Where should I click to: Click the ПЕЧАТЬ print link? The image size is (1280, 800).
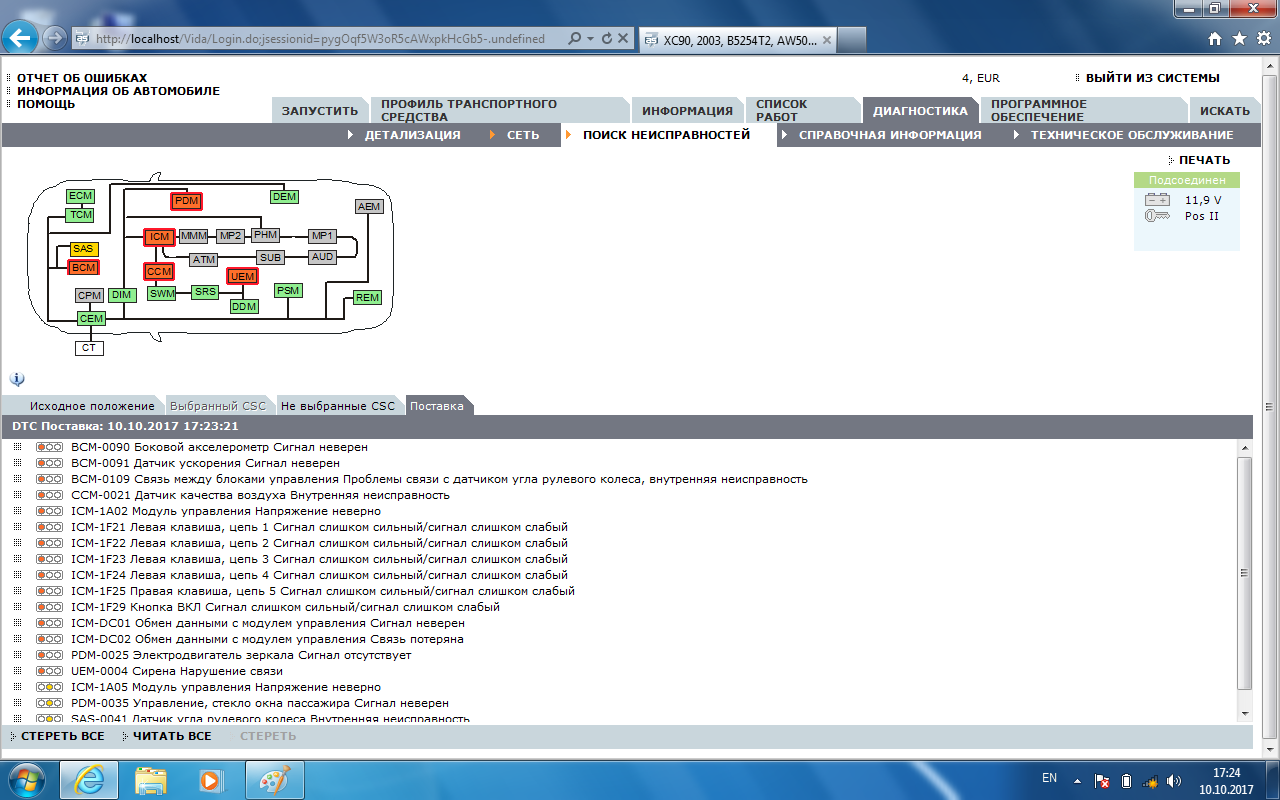pos(1204,160)
